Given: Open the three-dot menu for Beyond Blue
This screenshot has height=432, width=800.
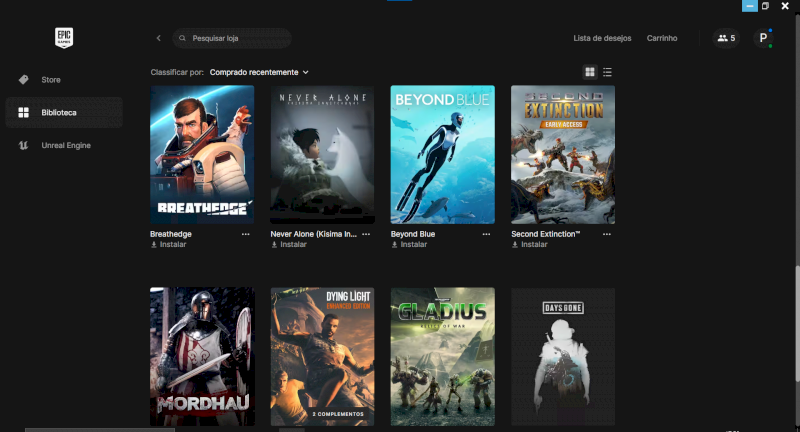Looking at the screenshot, I should [486, 234].
